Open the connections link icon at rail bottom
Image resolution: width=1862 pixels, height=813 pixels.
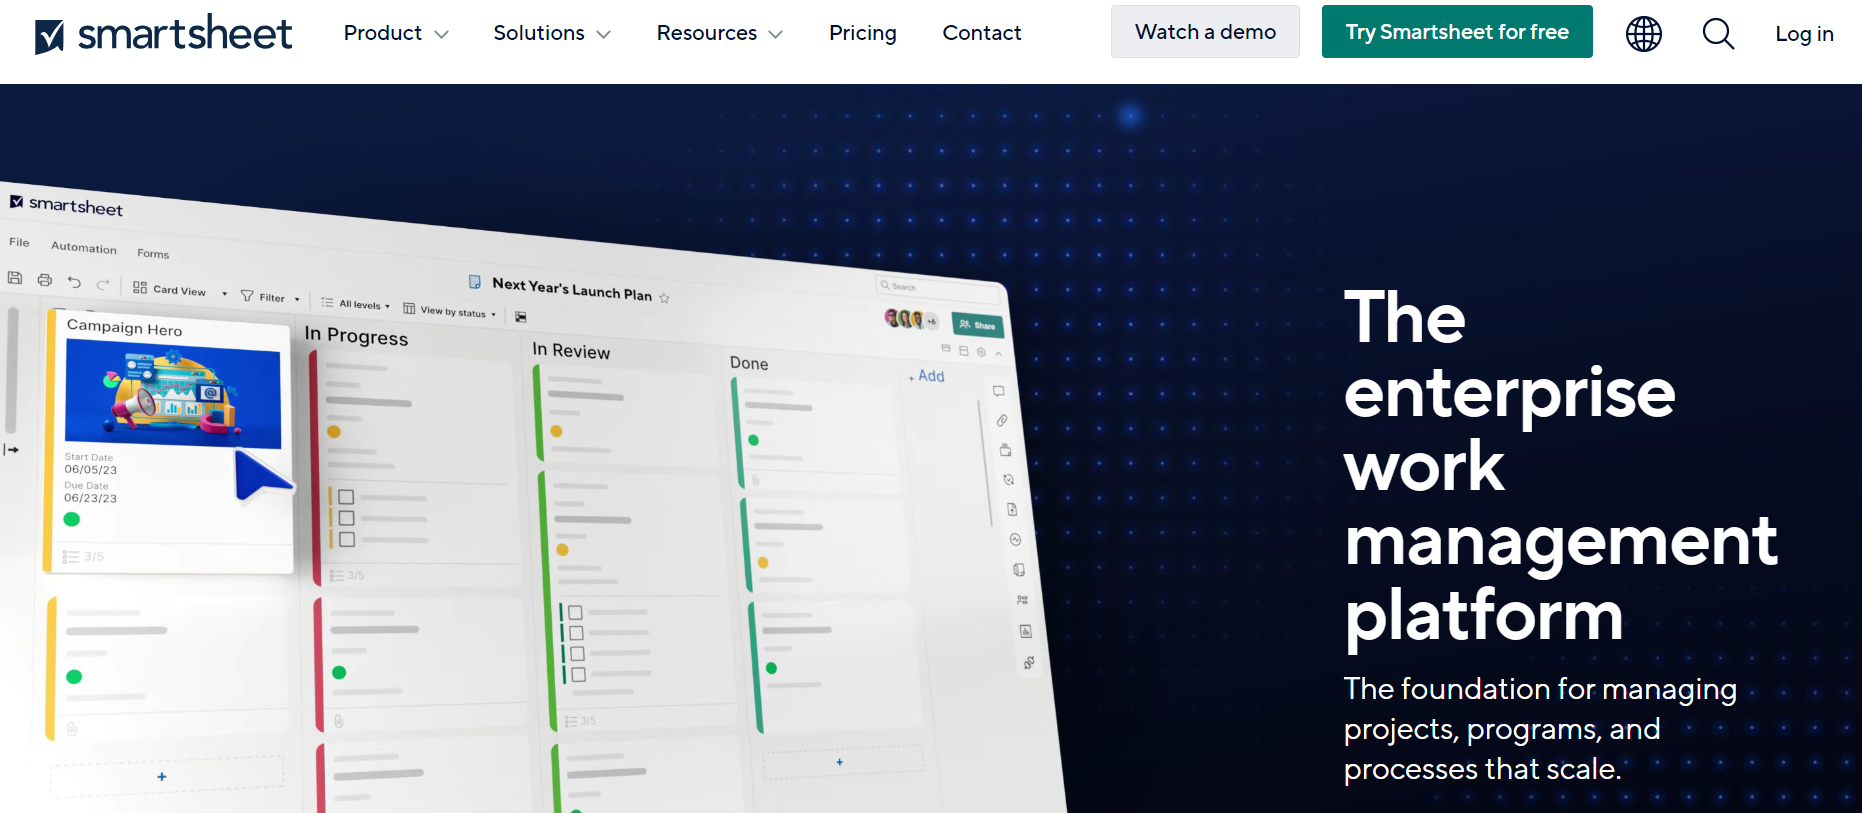coord(1029,662)
